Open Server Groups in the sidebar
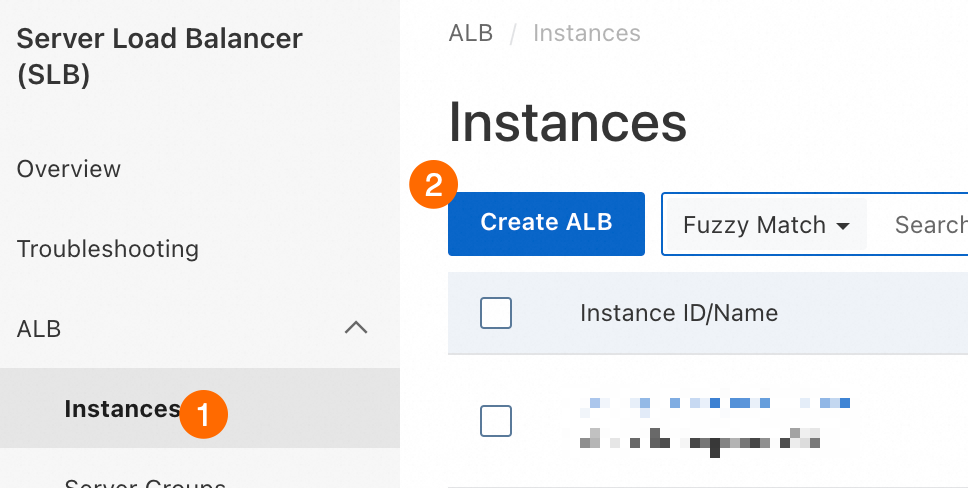The width and height of the screenshot is (968, 488). click(x=144, y=482)
